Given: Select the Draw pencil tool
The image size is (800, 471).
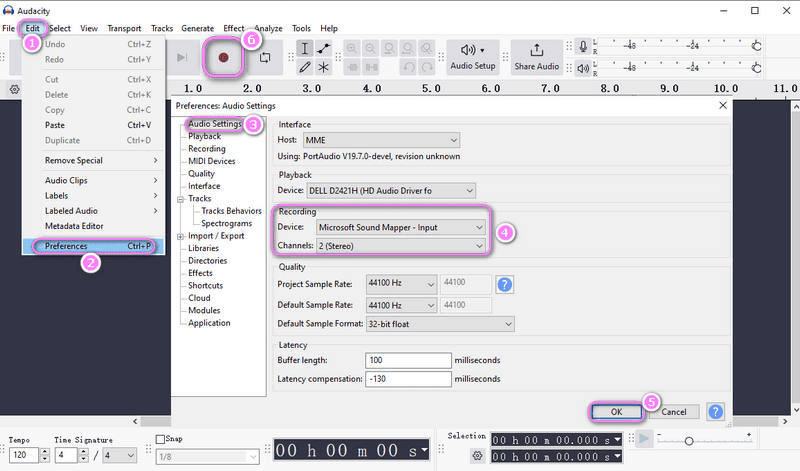Looking at the screenshot, I should 306,67.
